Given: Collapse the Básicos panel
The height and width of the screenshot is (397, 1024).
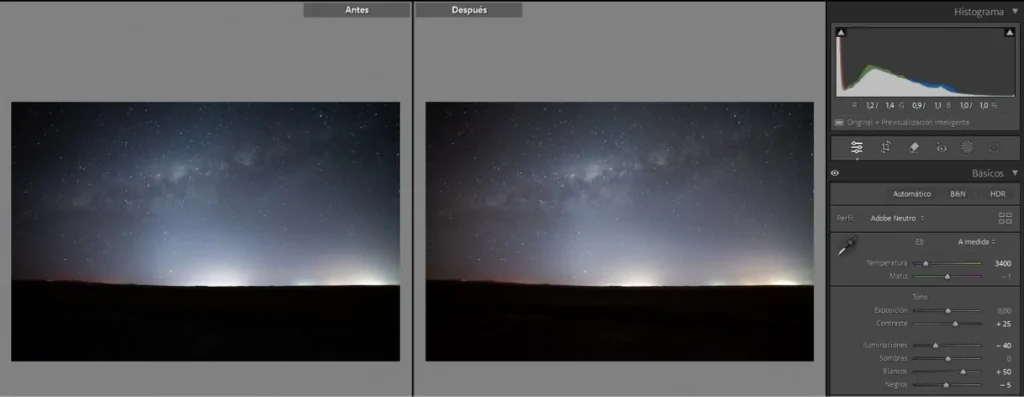Looking at the screenshot, I should pos(1015,173).
